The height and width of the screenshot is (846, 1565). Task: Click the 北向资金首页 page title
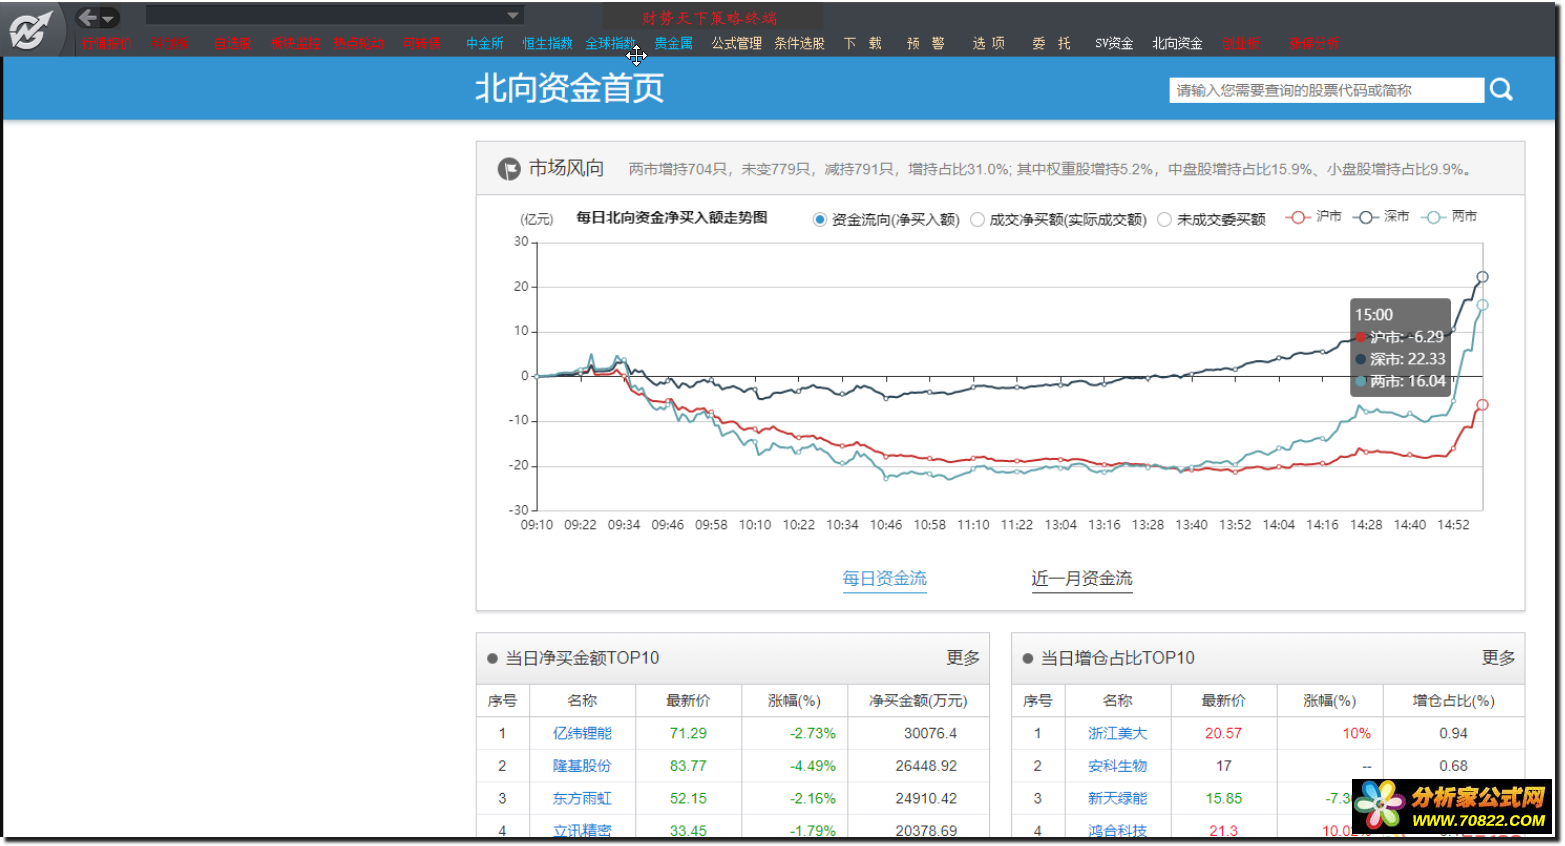pyautogui.click(x=569, y=89)
